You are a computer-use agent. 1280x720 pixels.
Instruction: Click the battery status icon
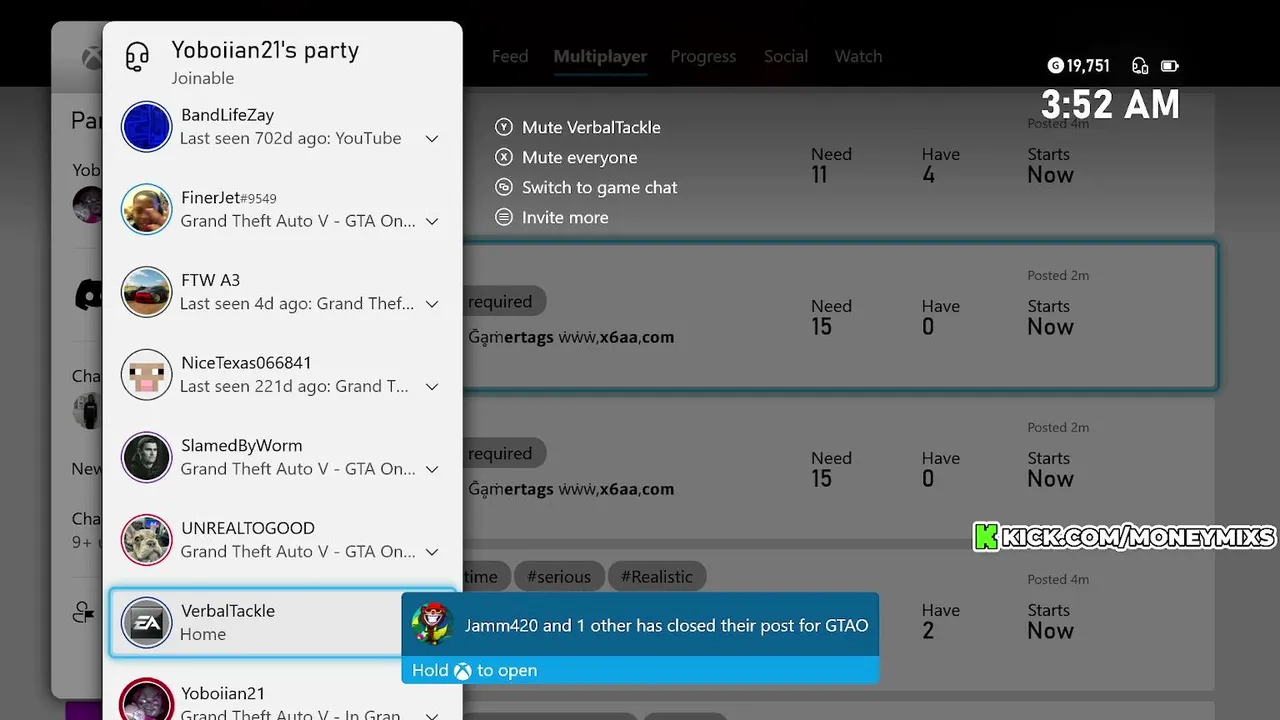(1170, 66)
